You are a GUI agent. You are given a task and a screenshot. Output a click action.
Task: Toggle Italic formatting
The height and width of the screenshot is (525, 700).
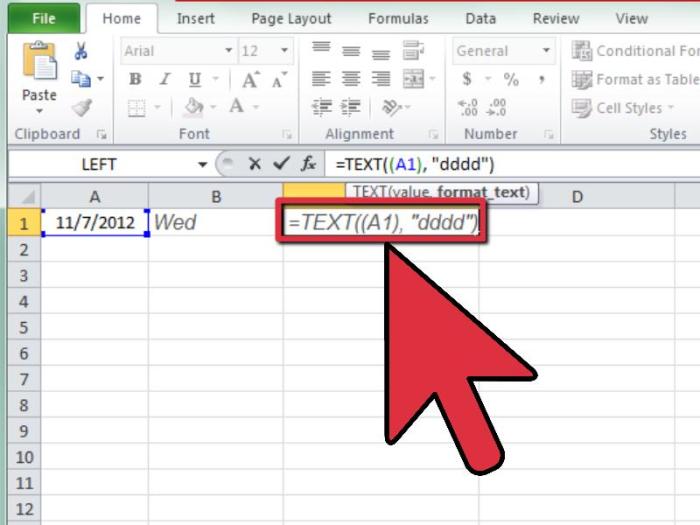[x=165, y=79]
